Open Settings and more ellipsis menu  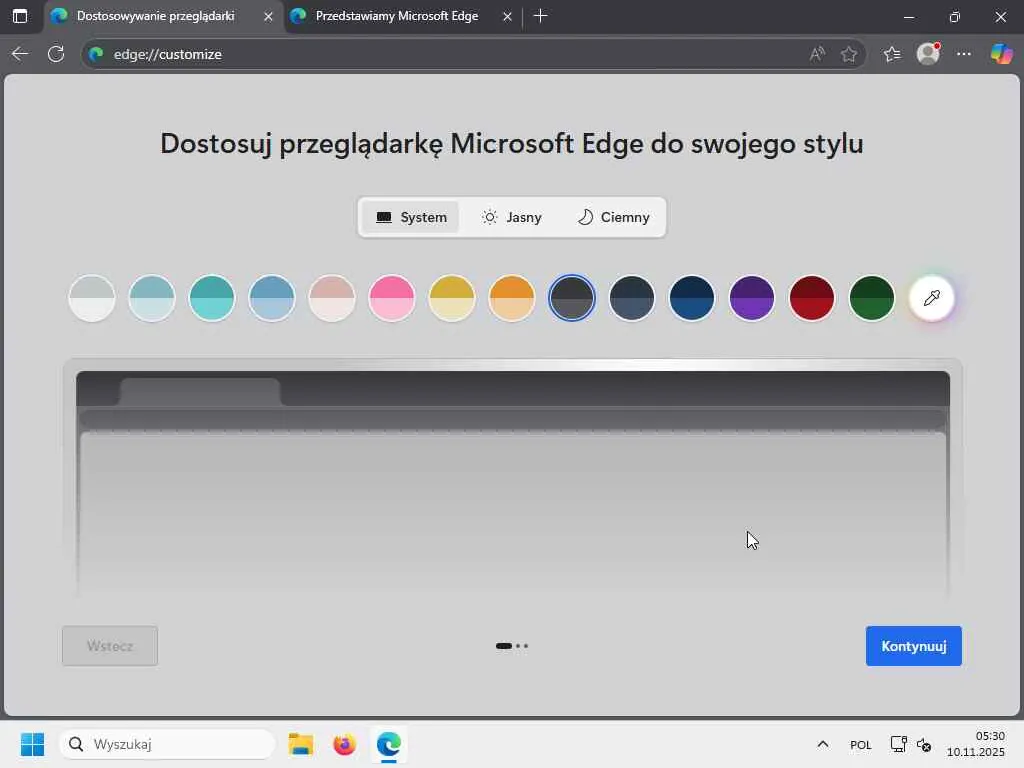click(964, 54)
